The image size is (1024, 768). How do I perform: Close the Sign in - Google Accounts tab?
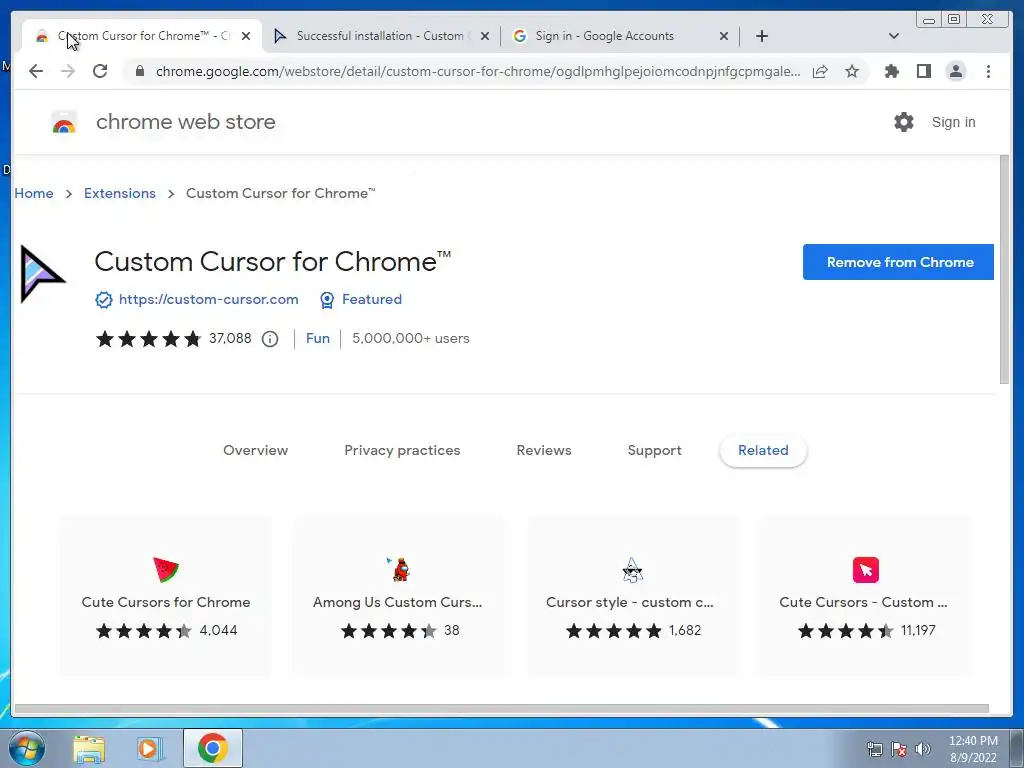[724, 37]
